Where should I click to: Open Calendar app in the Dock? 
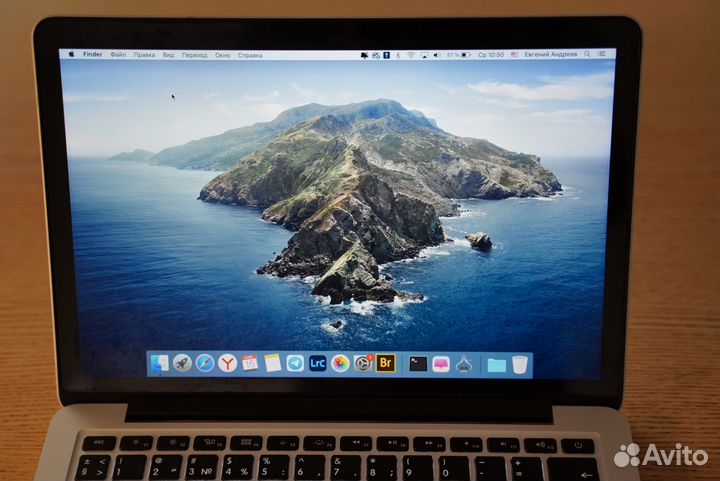click(250, 363)
